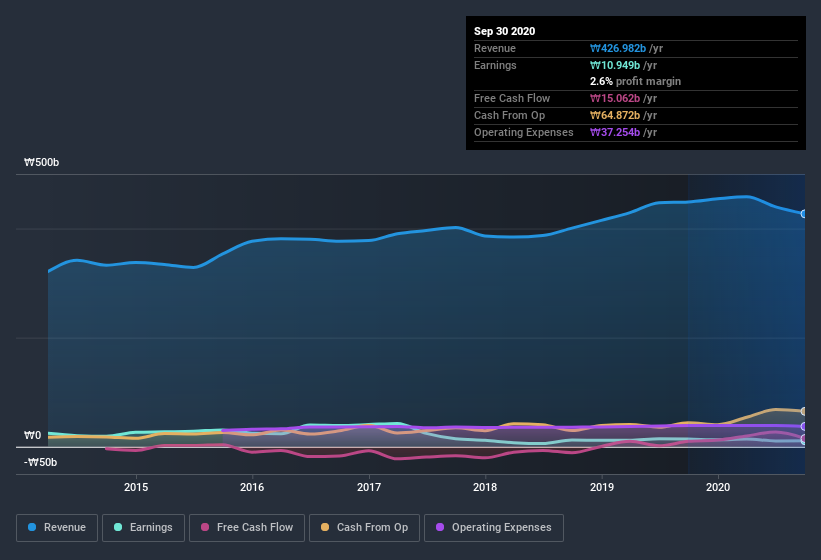Viewport: 821px width, 560px height.
Task: Click the -₩50b y-axis label
Action: (40, 462)
